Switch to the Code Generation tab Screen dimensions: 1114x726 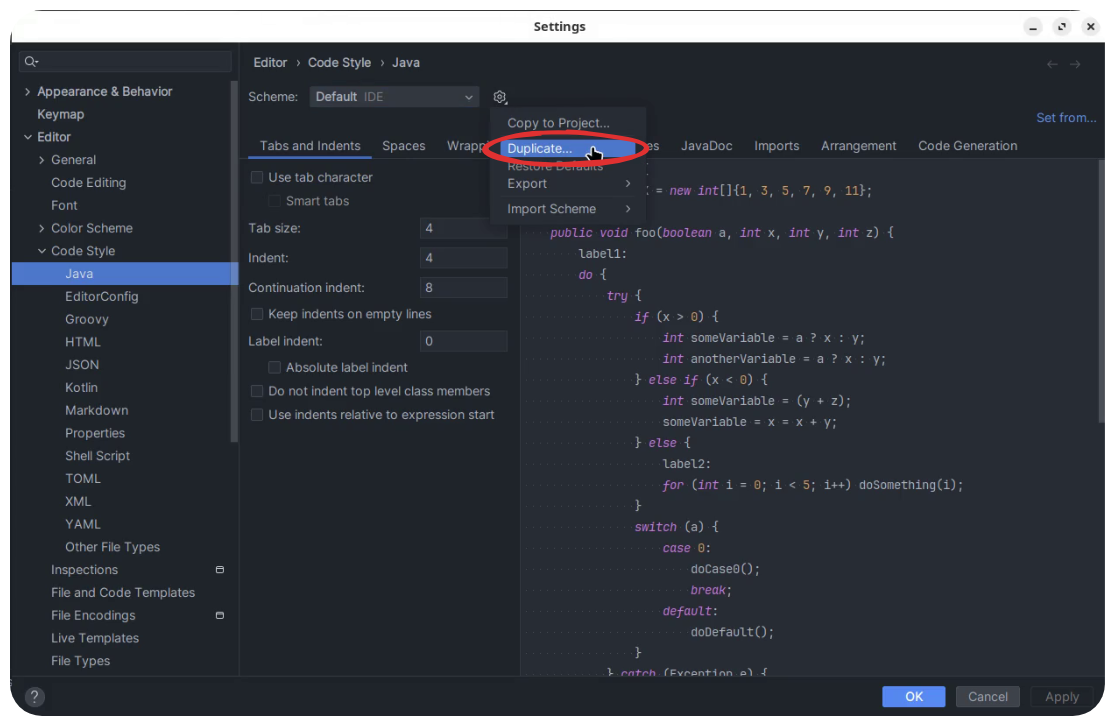click(x=967, y=146)
